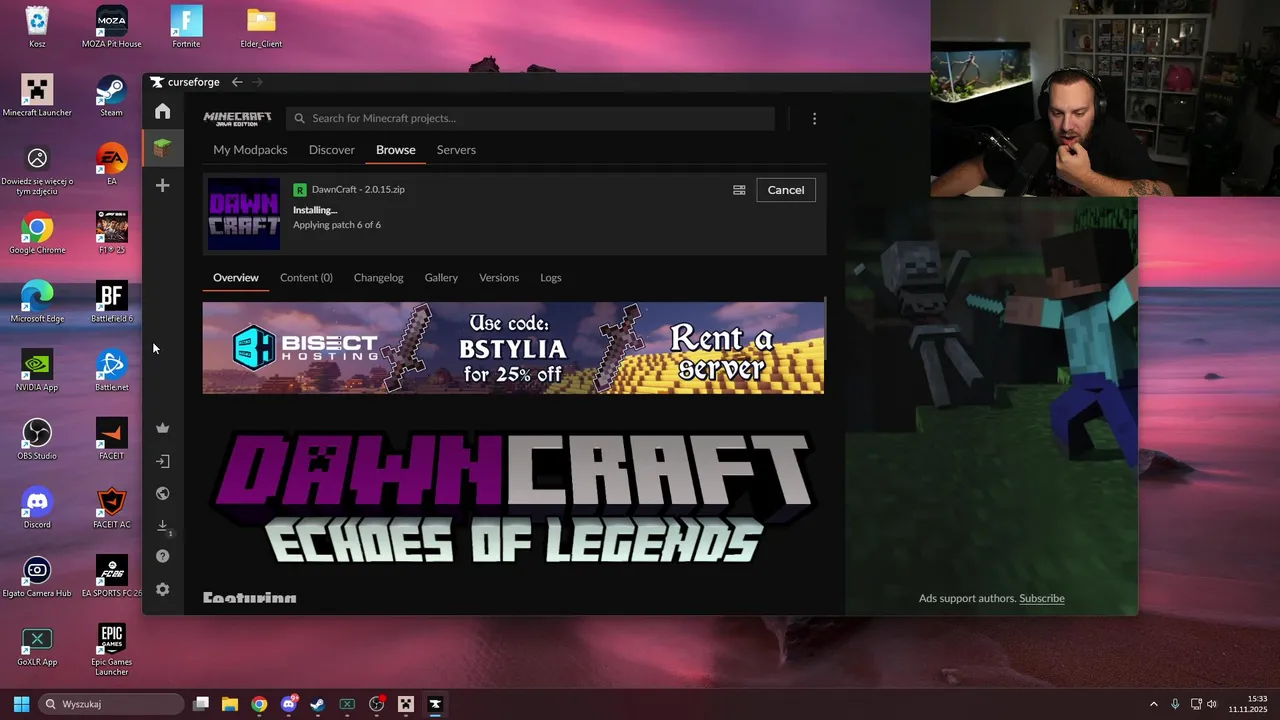Click the DawnCraft - 2.0.15.zip title
This screenshot has width=1280, height=720.
coord(358,189)
